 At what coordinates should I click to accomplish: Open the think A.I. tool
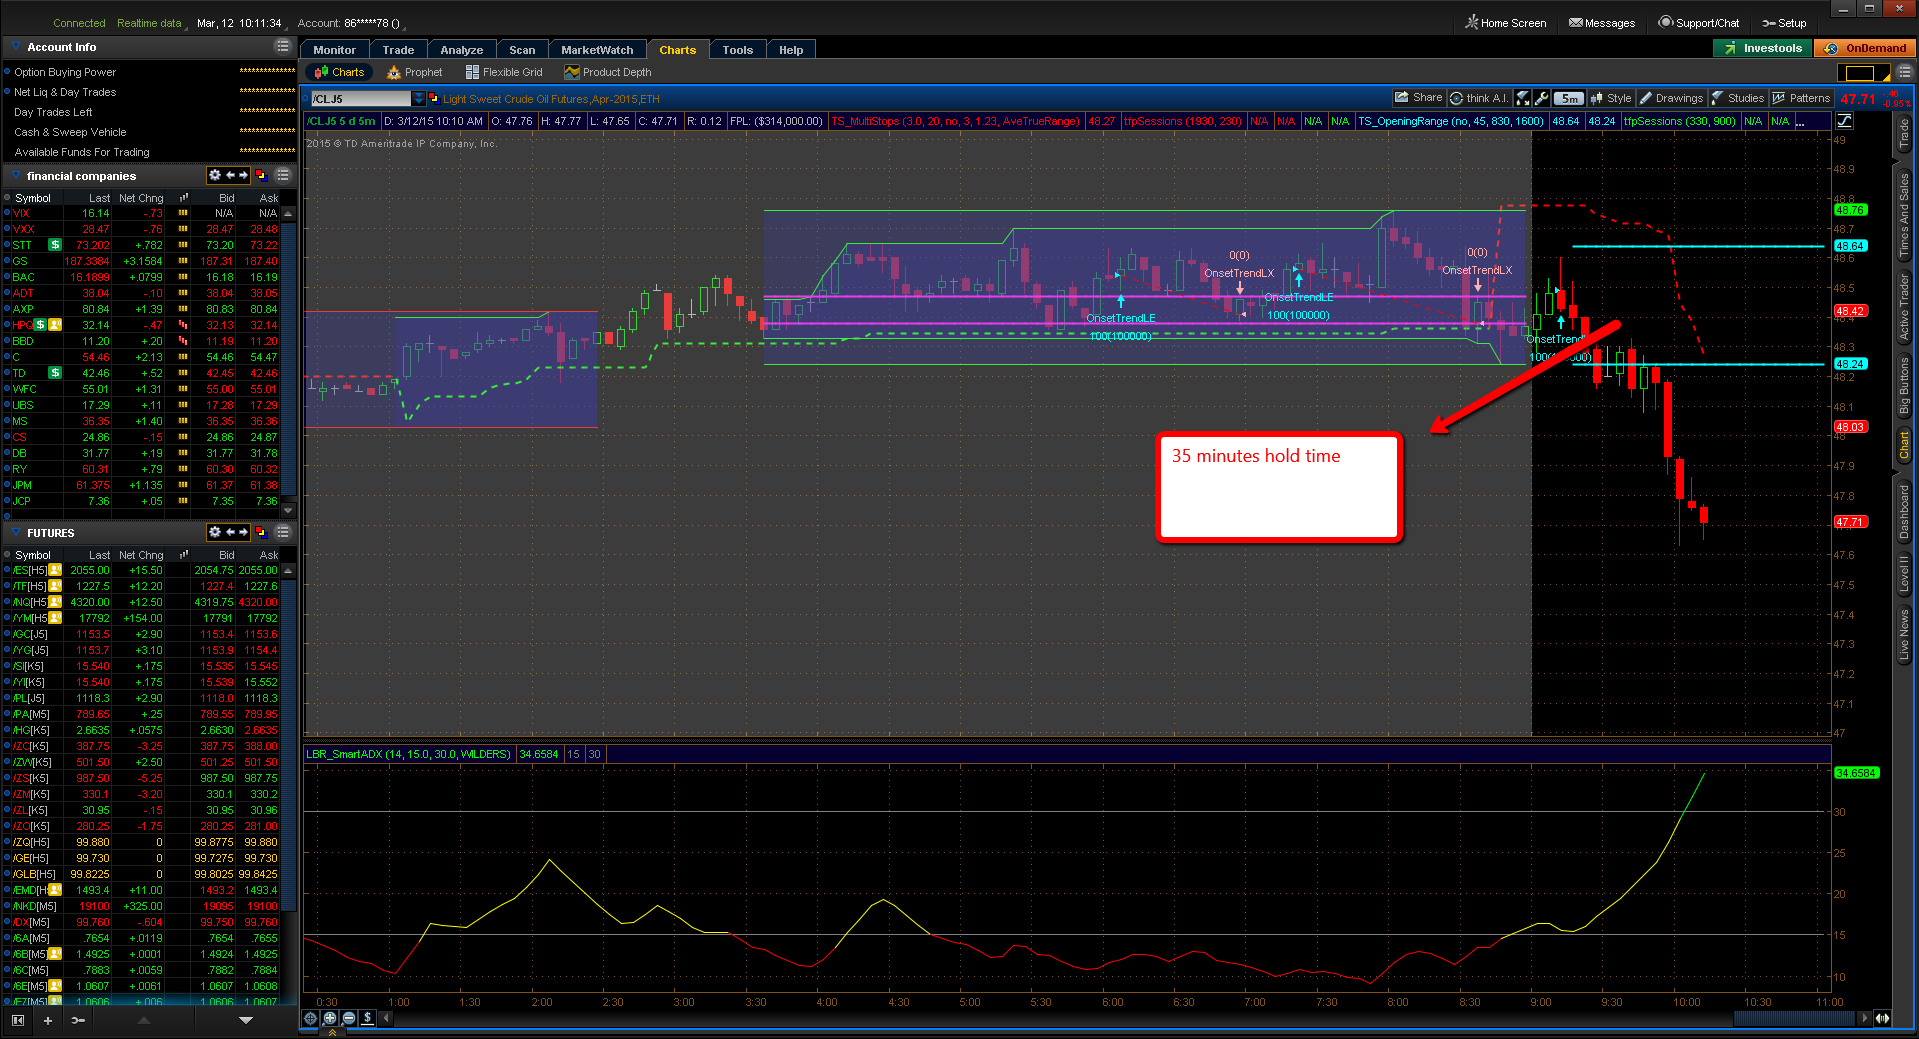coord(1479,98)
